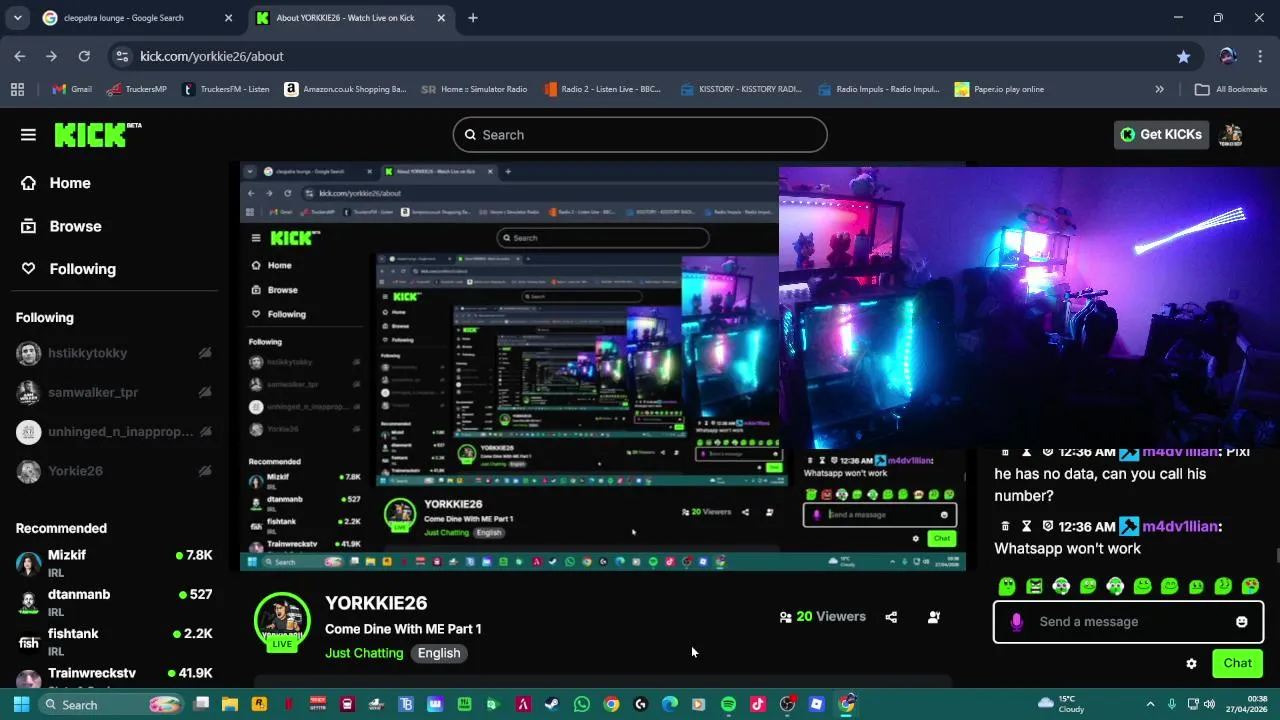The image size is (1280, 720).
Task: Click the Send a message field
Action: tap(1128, 622)
